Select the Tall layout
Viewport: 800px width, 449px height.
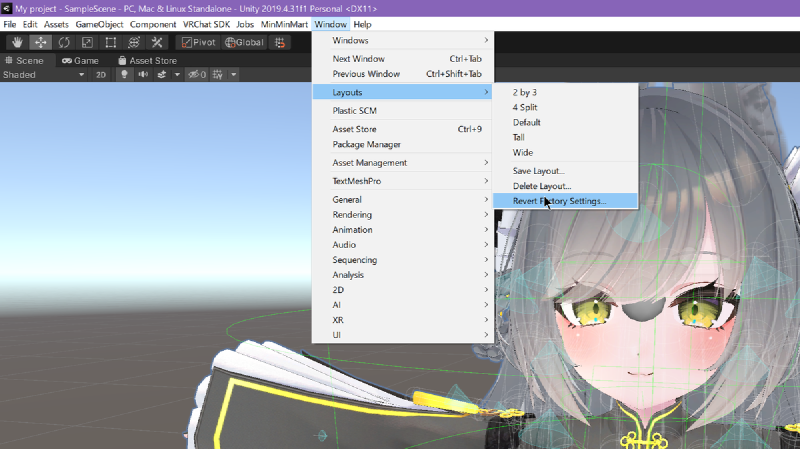pos(565,137)
